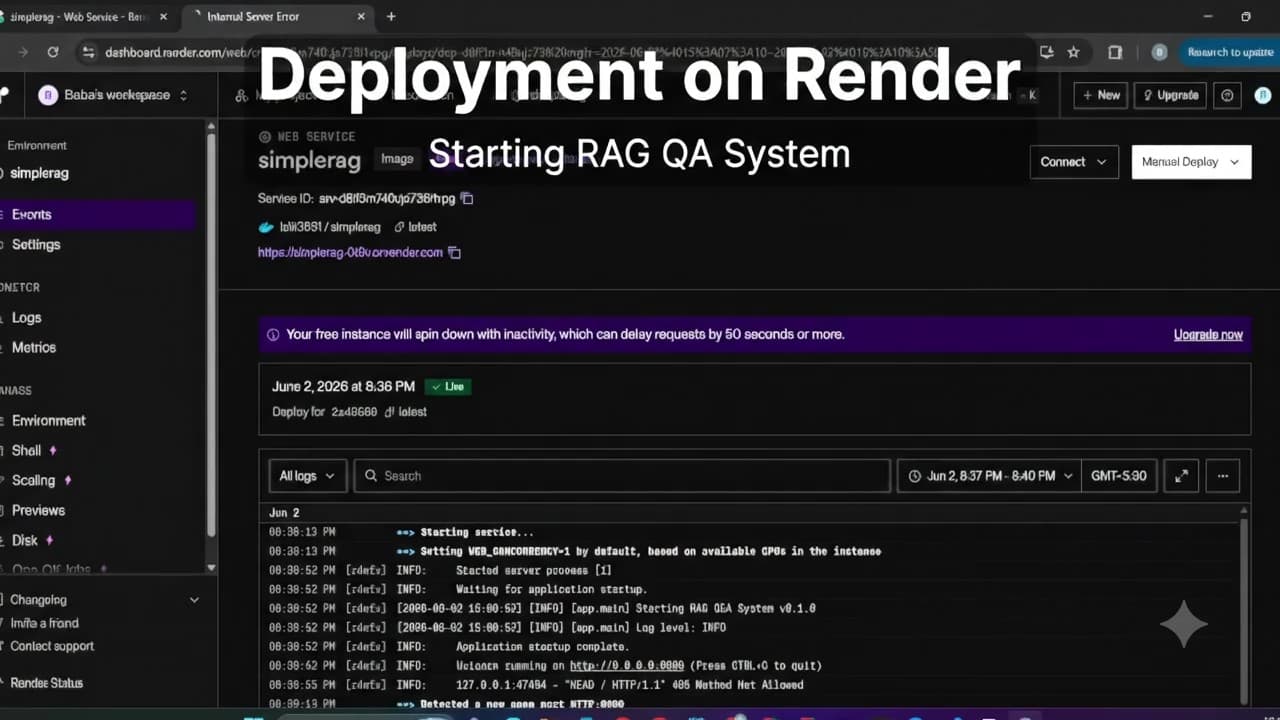Click the Upgrade now link

pos(1208,335)
